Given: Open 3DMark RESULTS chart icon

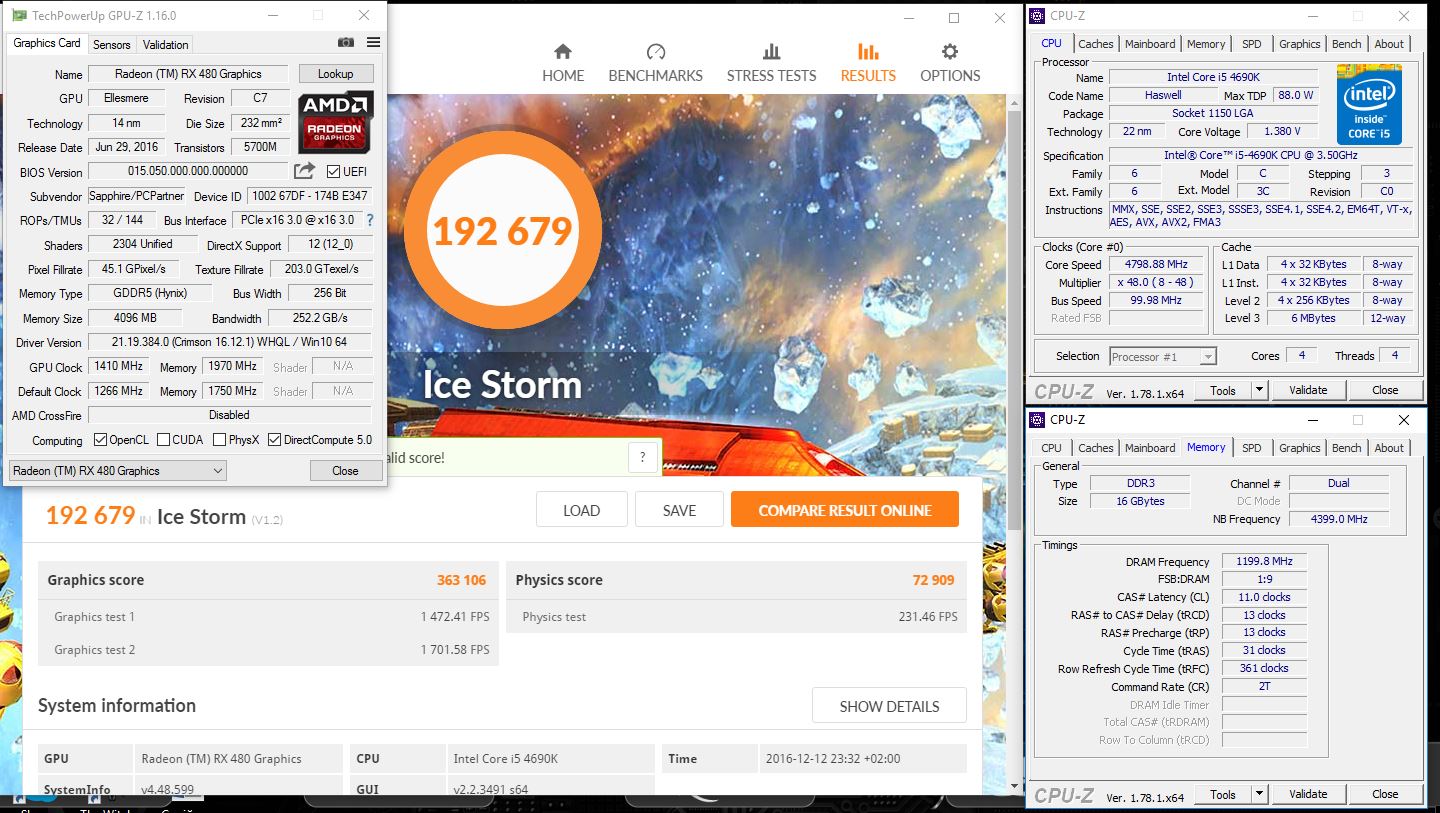Looking at the screenshot, I should coord(868,51).
